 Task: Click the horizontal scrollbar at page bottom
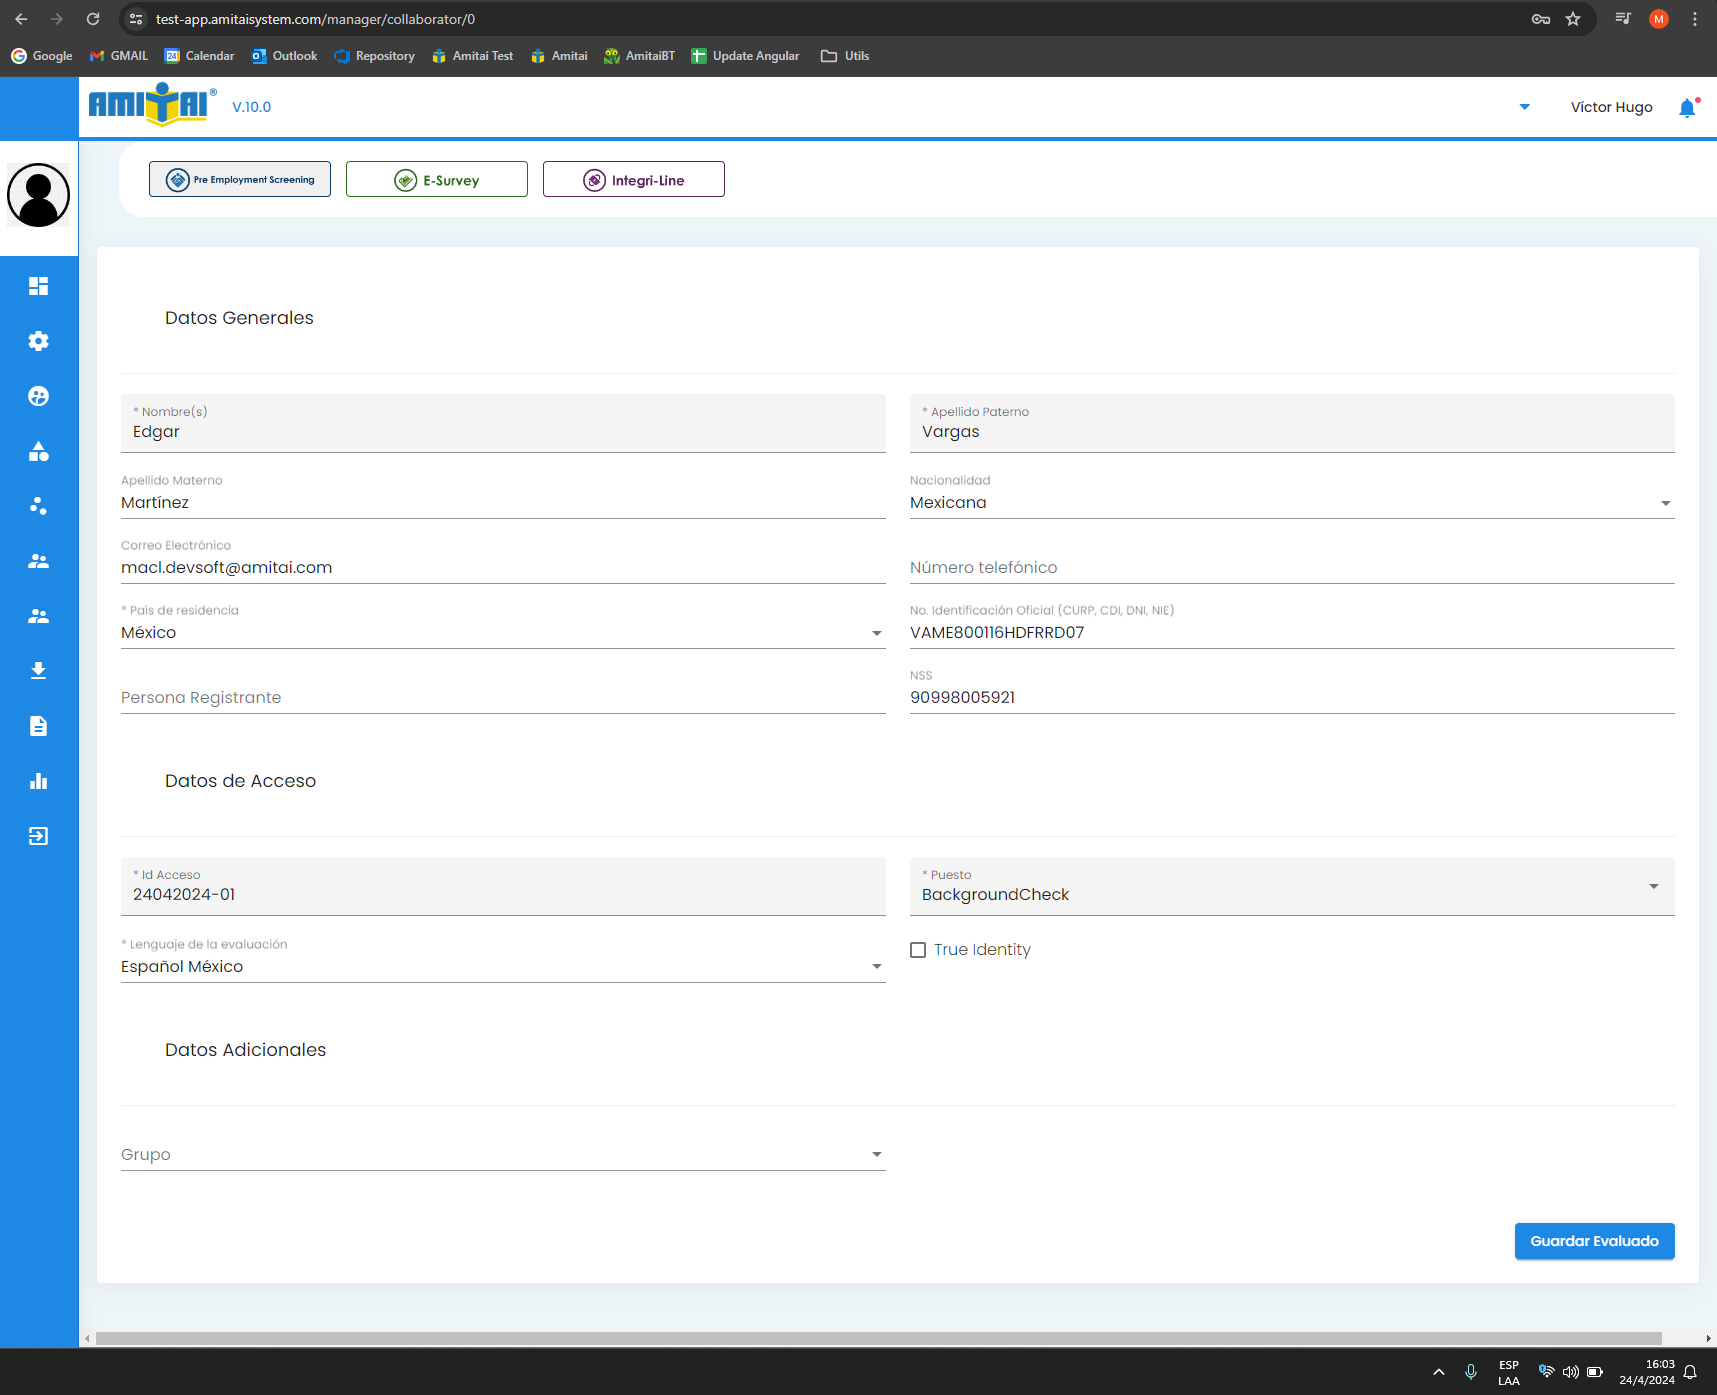(878, 1338)
